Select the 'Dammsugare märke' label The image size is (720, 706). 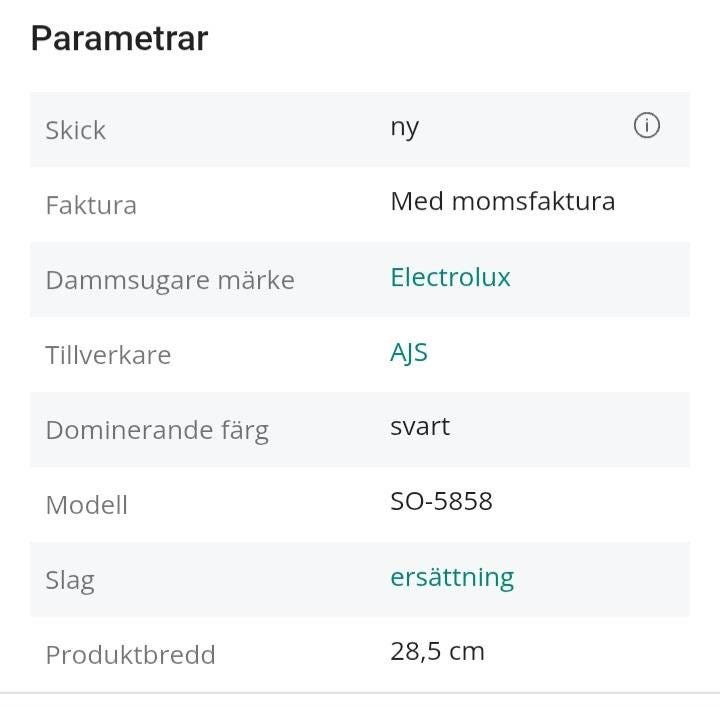[170, 280]
